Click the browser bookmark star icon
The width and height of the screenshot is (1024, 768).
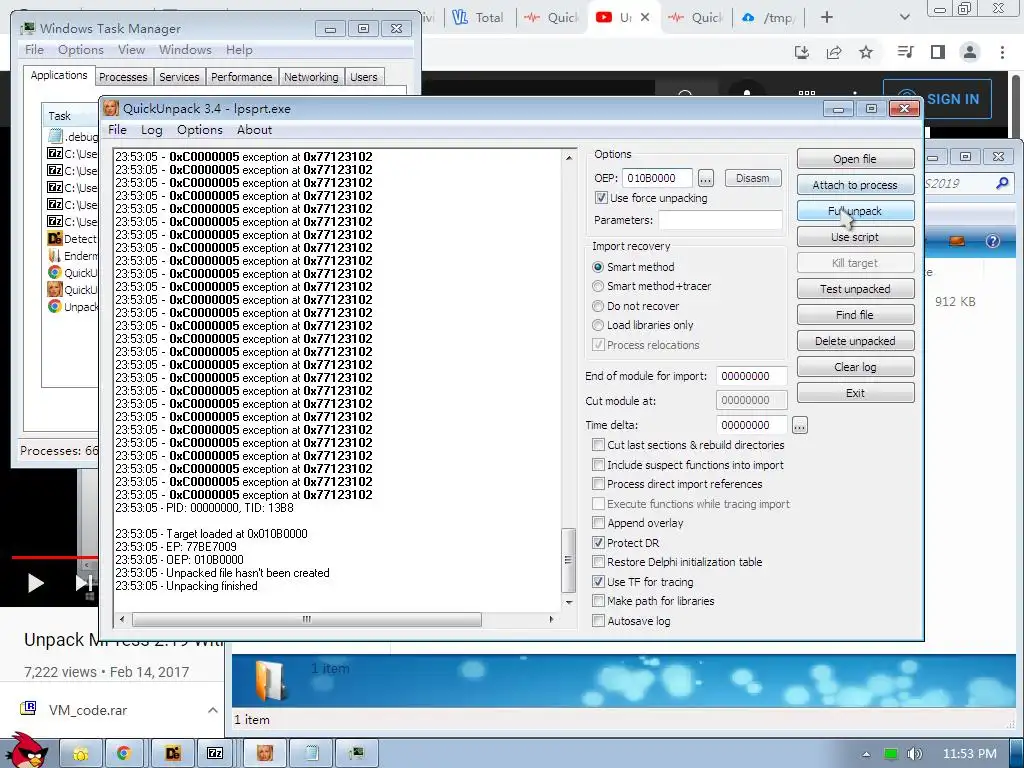[866, 52]
